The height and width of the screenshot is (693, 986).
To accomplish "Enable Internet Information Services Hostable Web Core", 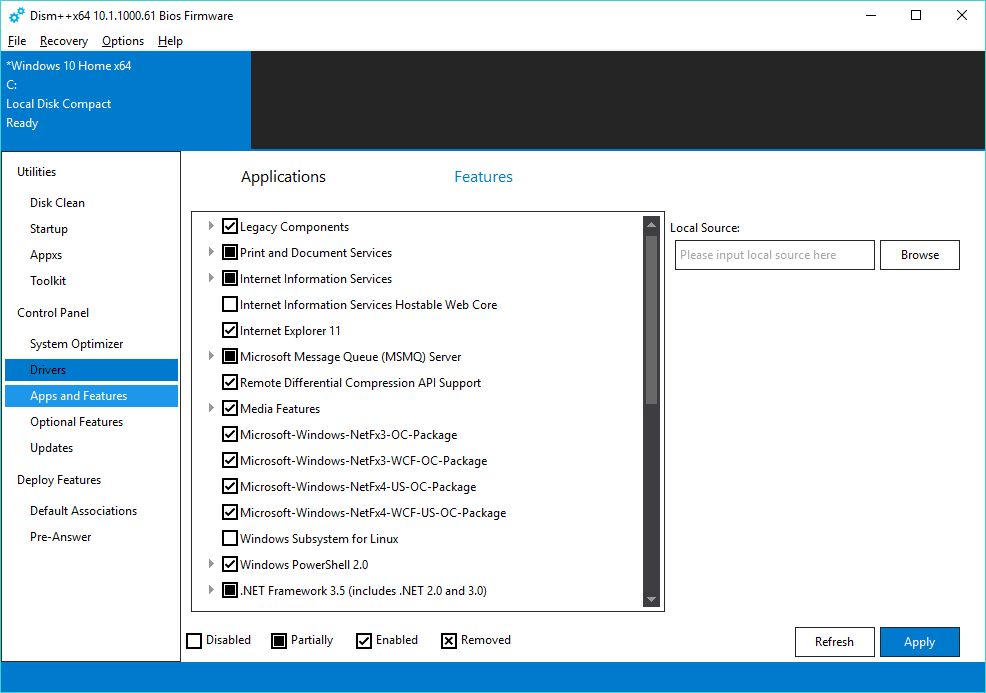I will click(x=230, y=304).
